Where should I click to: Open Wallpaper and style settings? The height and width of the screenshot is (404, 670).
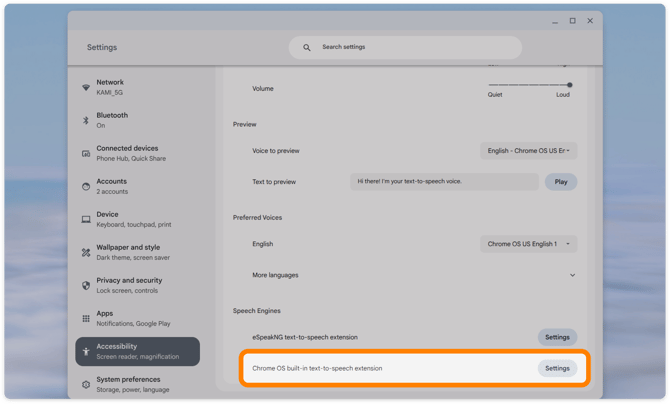pyautogui.click(x=138, y=252)
